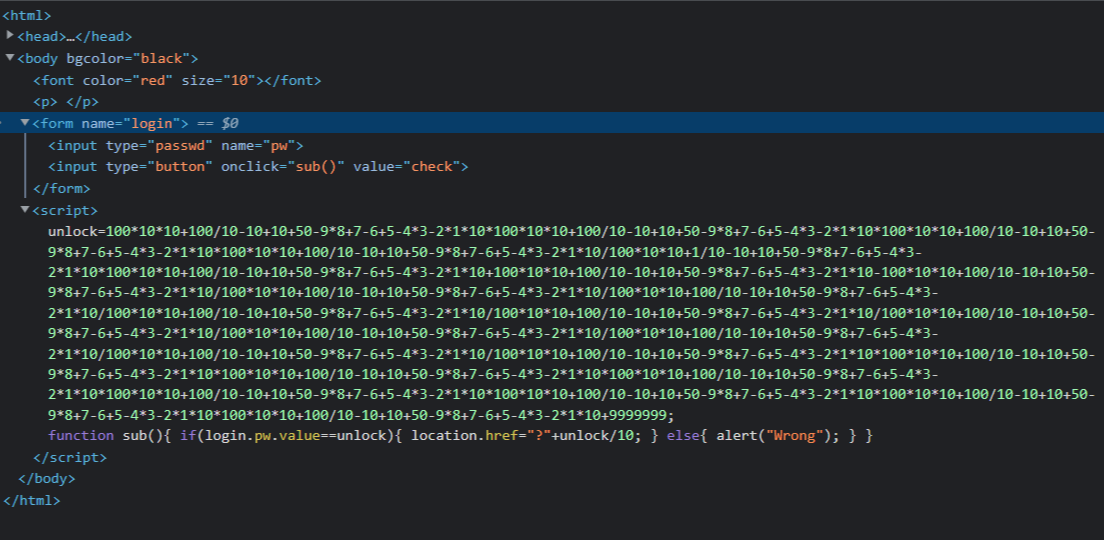This screenshot has width=1104, height=540.
Task: Select the closing /form tag
Action: pyautogui.click(x=61, y=189)
